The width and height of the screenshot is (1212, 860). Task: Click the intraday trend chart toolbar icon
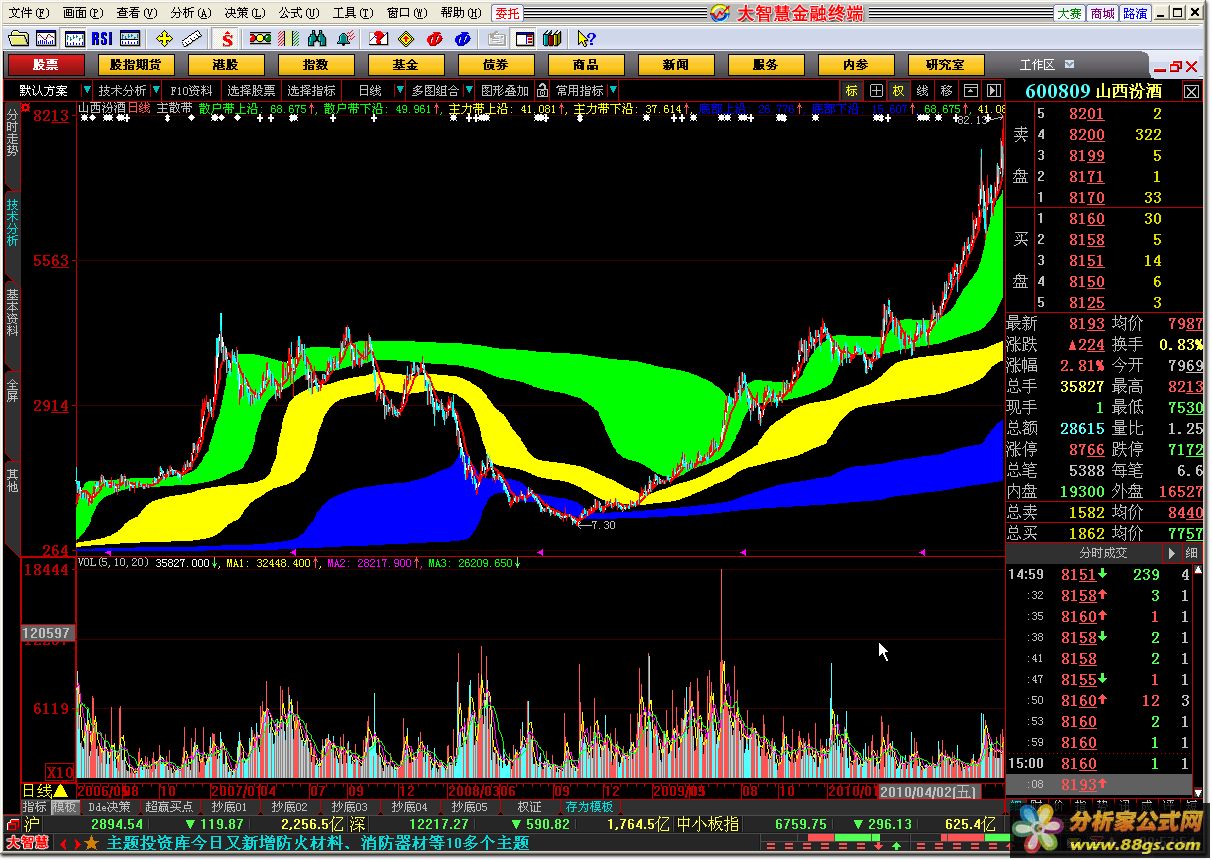46,39
